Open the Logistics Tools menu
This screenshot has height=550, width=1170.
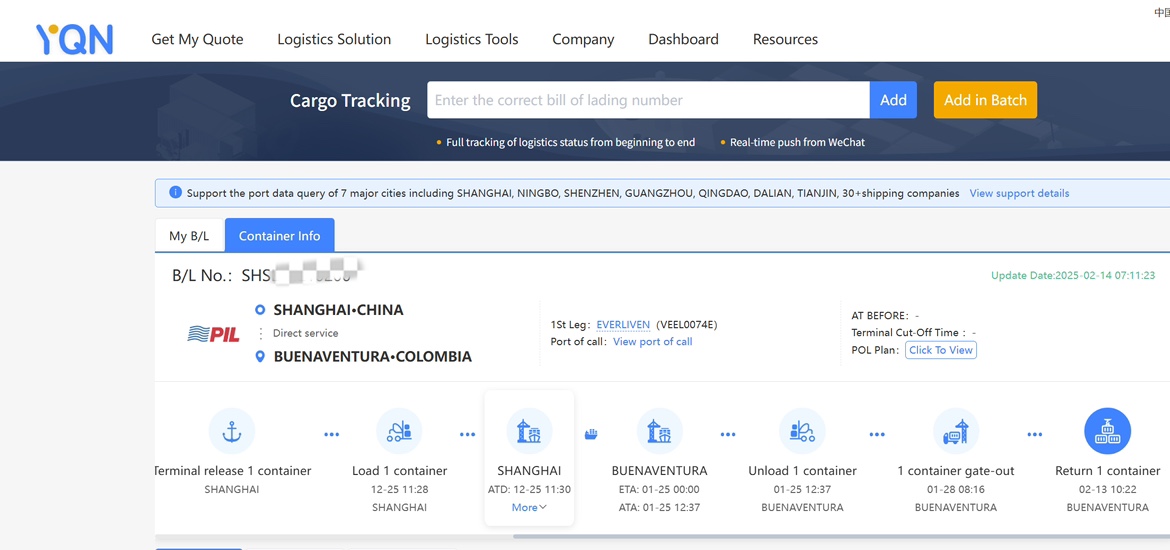coord(472,40)
